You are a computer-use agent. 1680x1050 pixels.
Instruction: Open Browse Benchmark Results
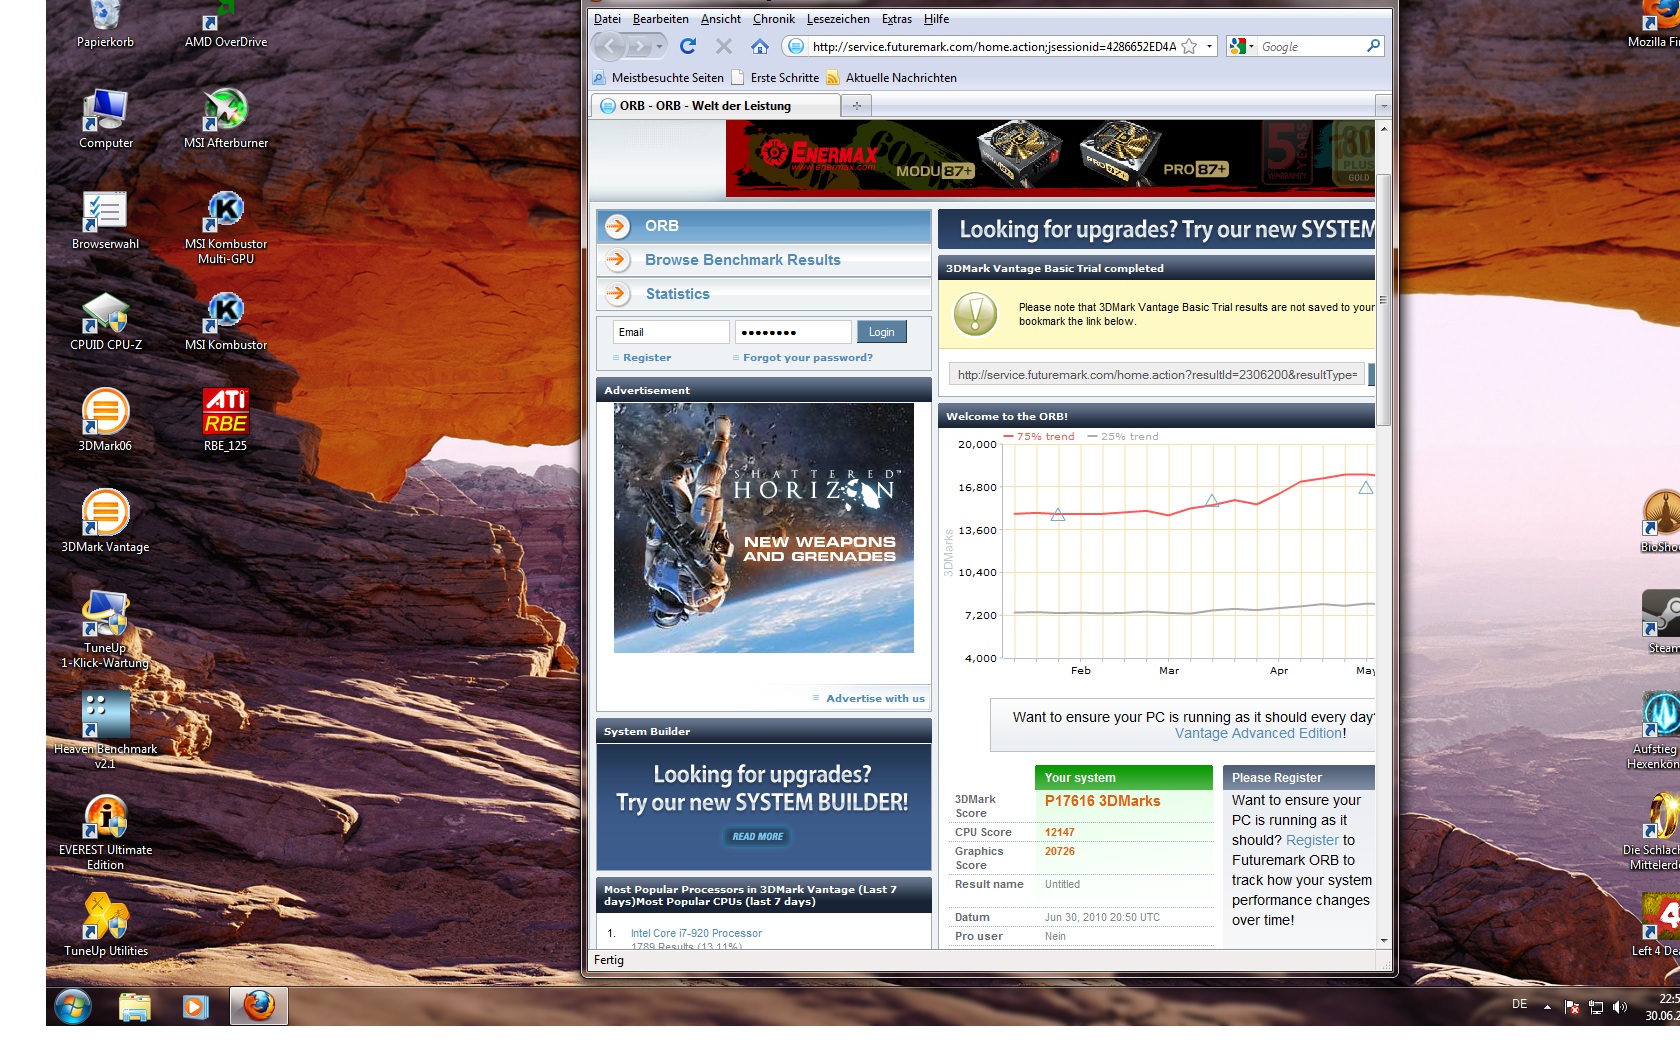(x=764, y=260)
